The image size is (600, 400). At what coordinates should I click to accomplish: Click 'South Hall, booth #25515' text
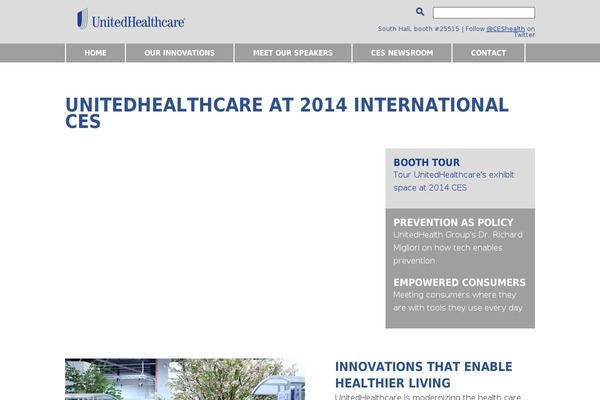point(418,29)
